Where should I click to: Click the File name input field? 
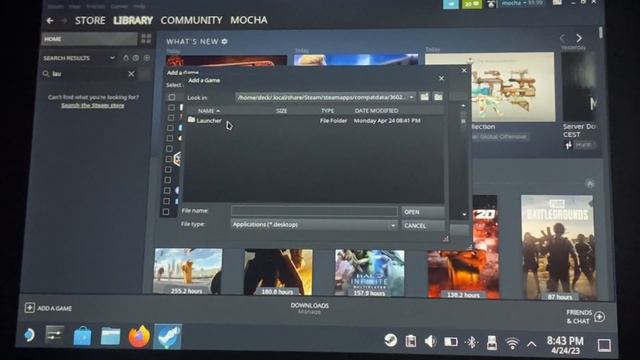[314, 211]
